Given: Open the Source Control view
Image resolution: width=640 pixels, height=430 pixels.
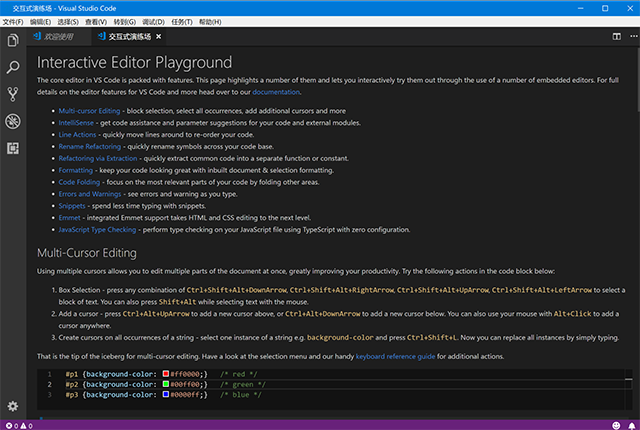Looking at the screenshot, I should (x=13, y=95).
